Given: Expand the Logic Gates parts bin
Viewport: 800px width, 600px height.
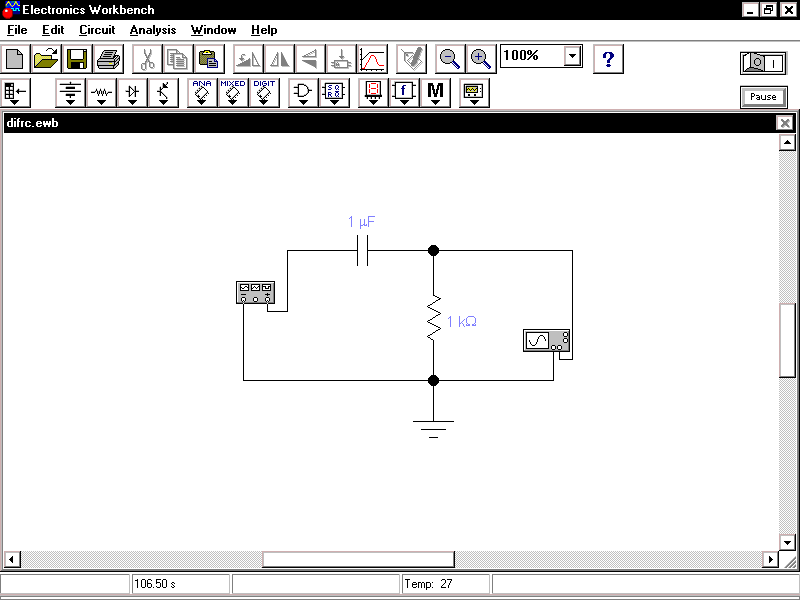Looking at the screenshot, I should click(x=302, y=93).
